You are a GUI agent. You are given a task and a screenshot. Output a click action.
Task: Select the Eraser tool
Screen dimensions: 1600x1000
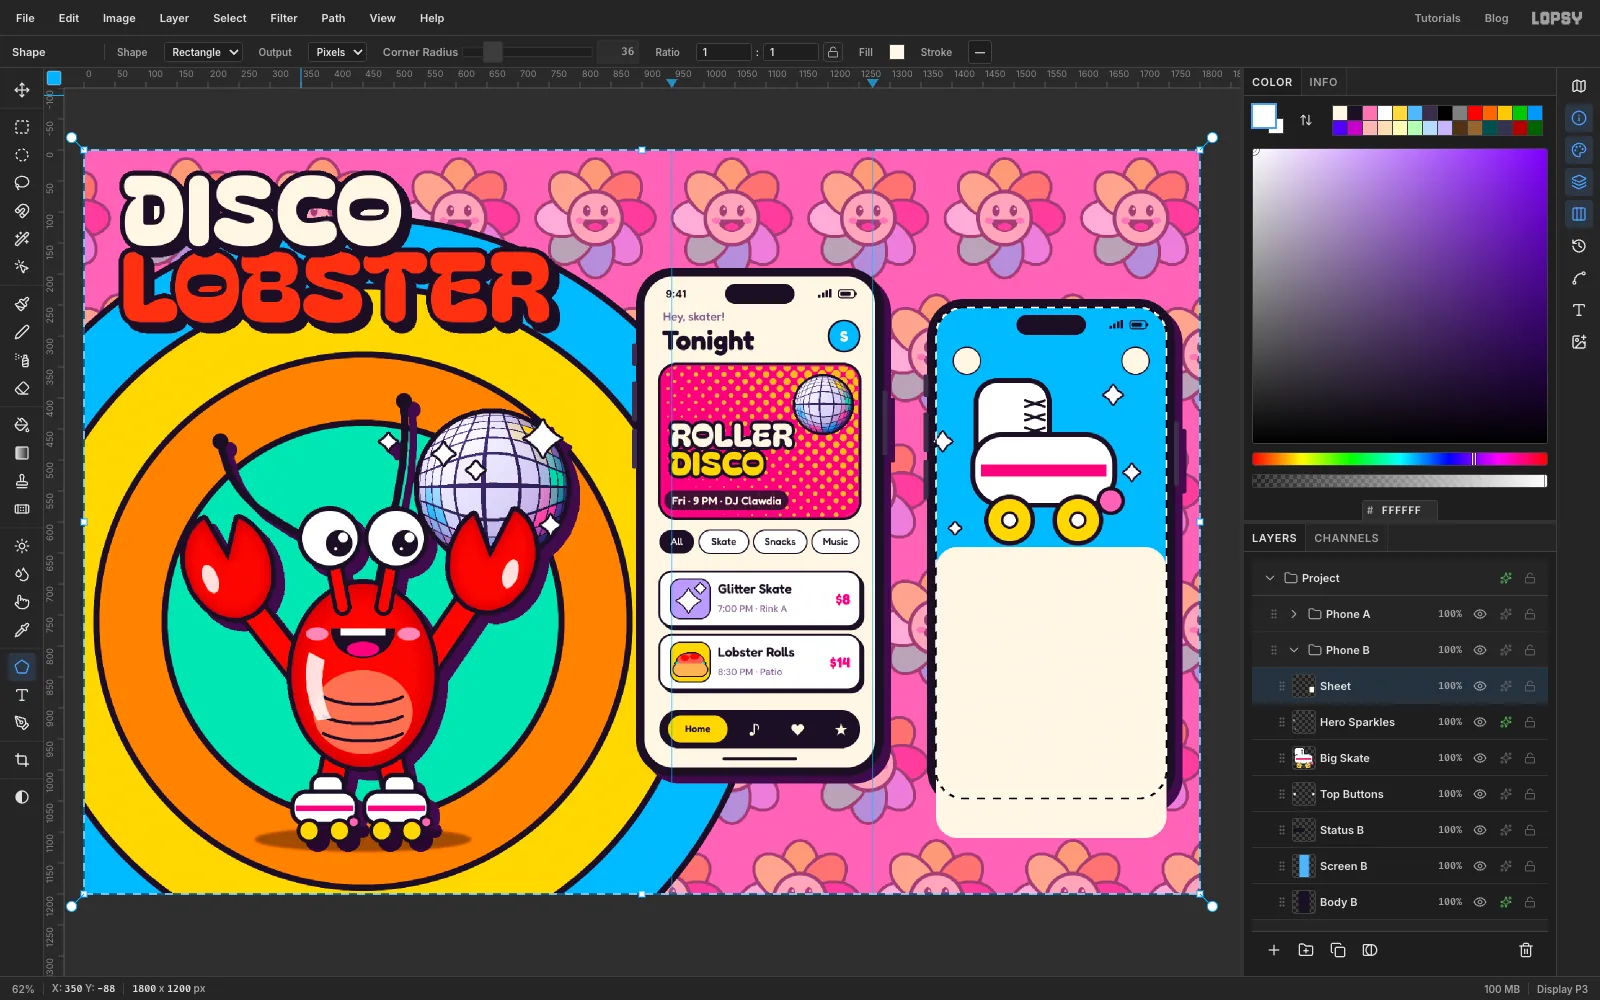tap(22, 388)
